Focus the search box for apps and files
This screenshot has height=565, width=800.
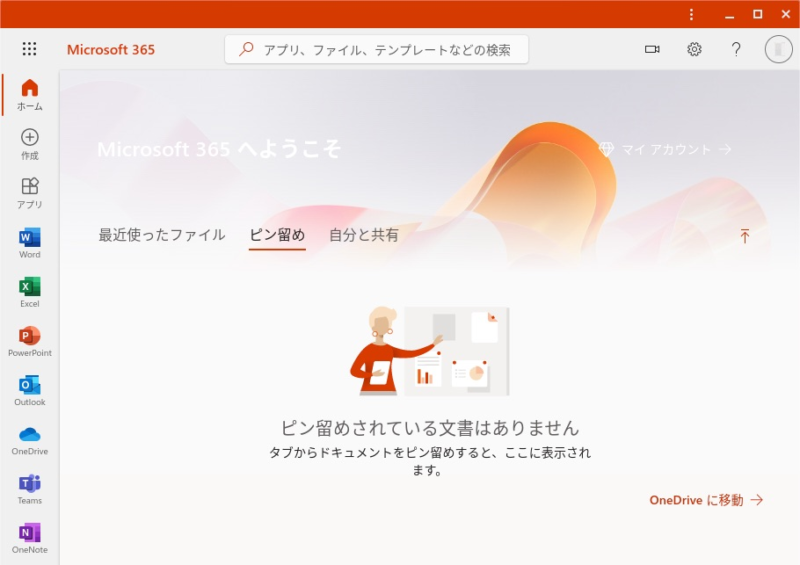pos(377,49)
